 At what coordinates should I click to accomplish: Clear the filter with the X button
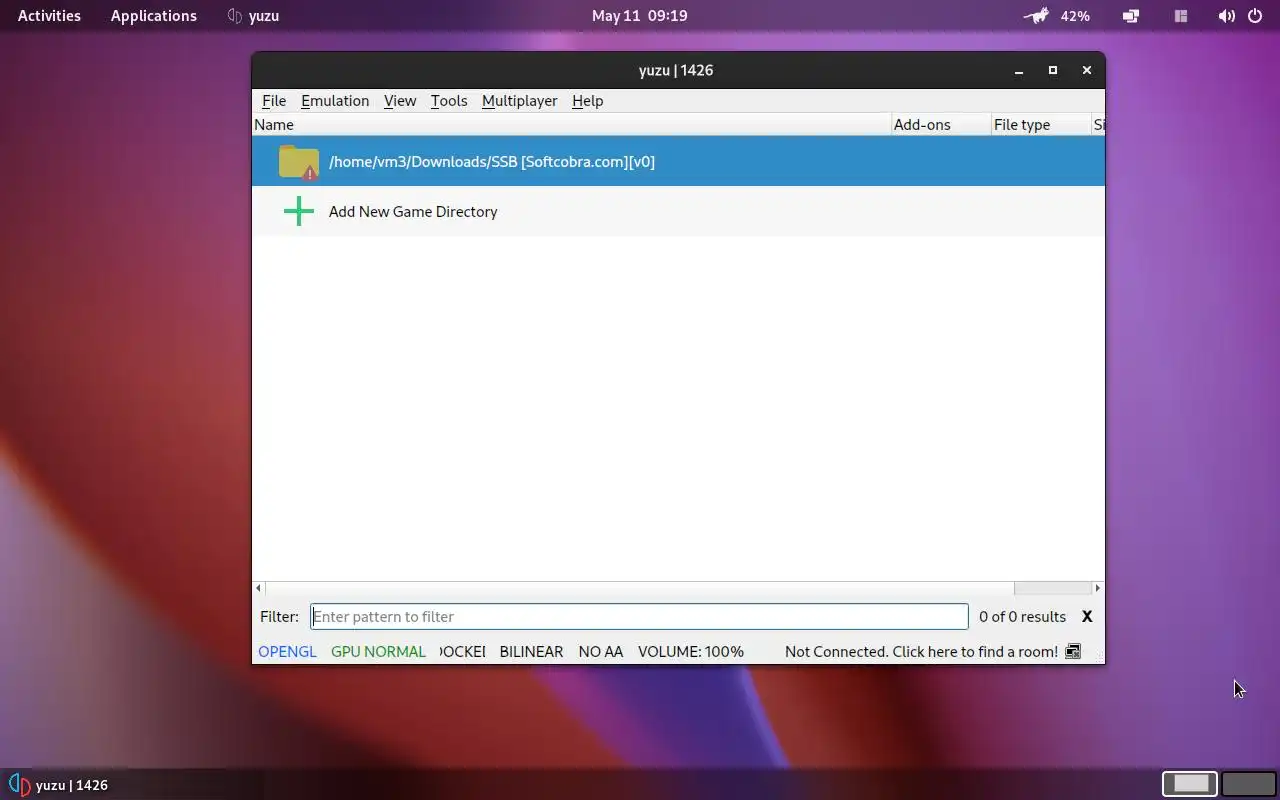[1087, 617]
